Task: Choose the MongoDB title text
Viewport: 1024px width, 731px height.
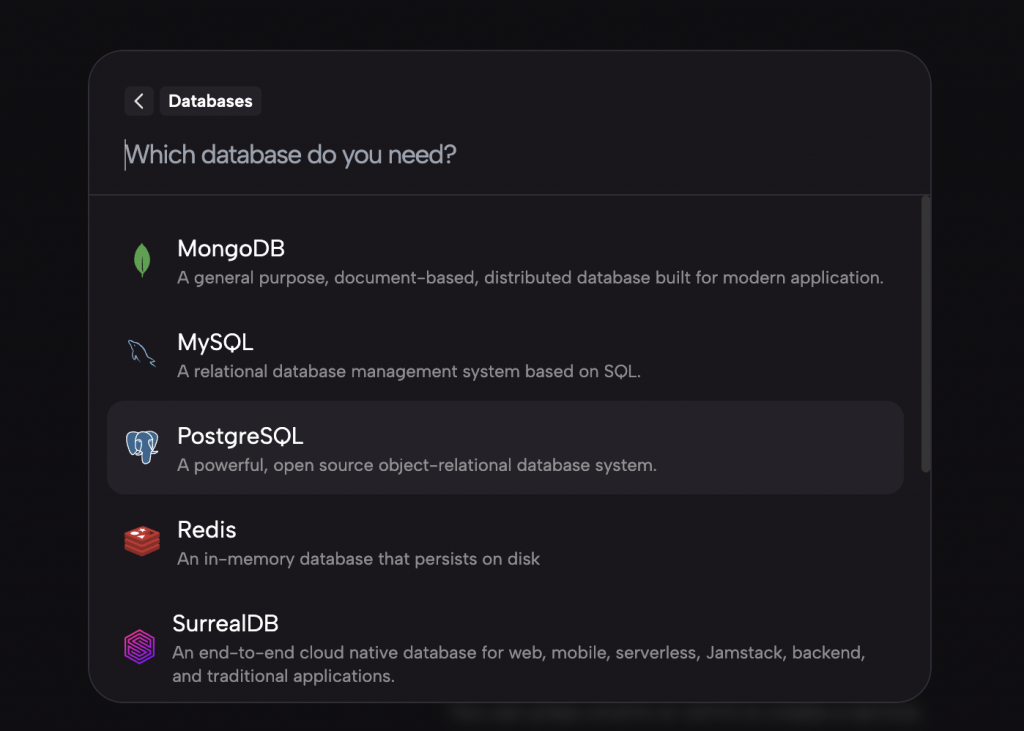Action: pyautogui.click(x=231, y=248)
